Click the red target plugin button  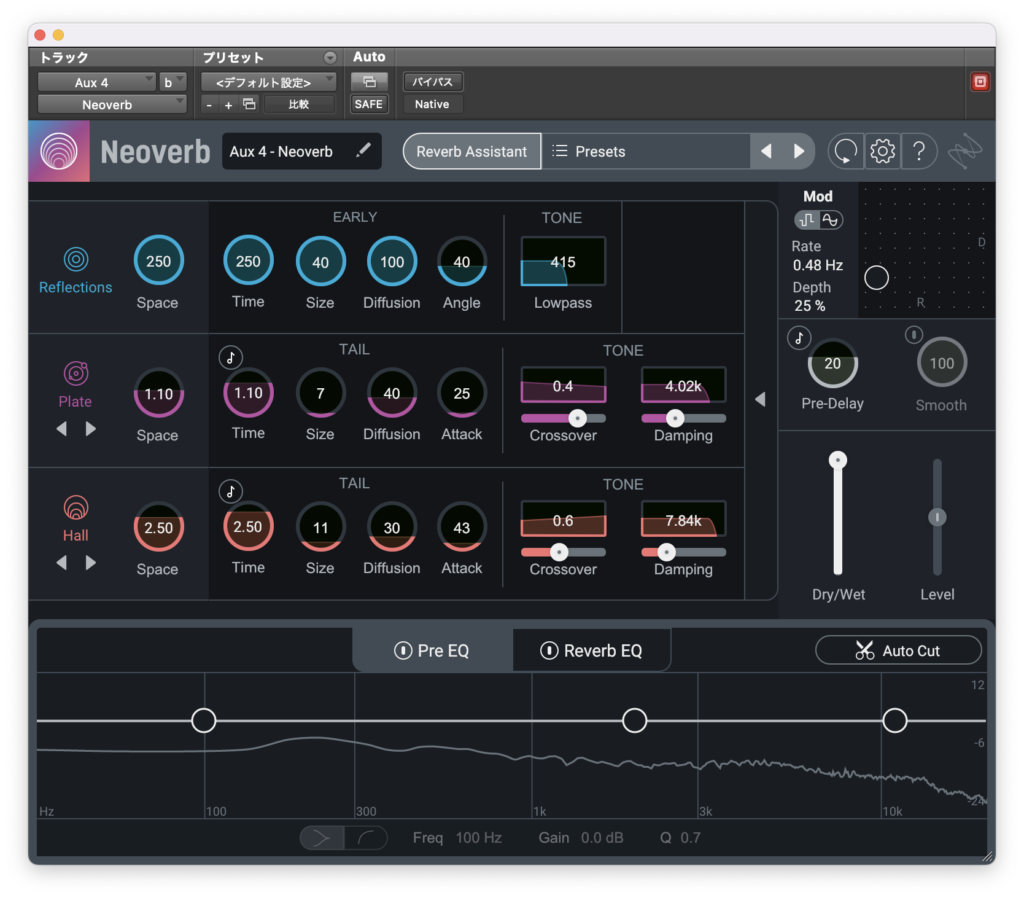coord(980,82)
